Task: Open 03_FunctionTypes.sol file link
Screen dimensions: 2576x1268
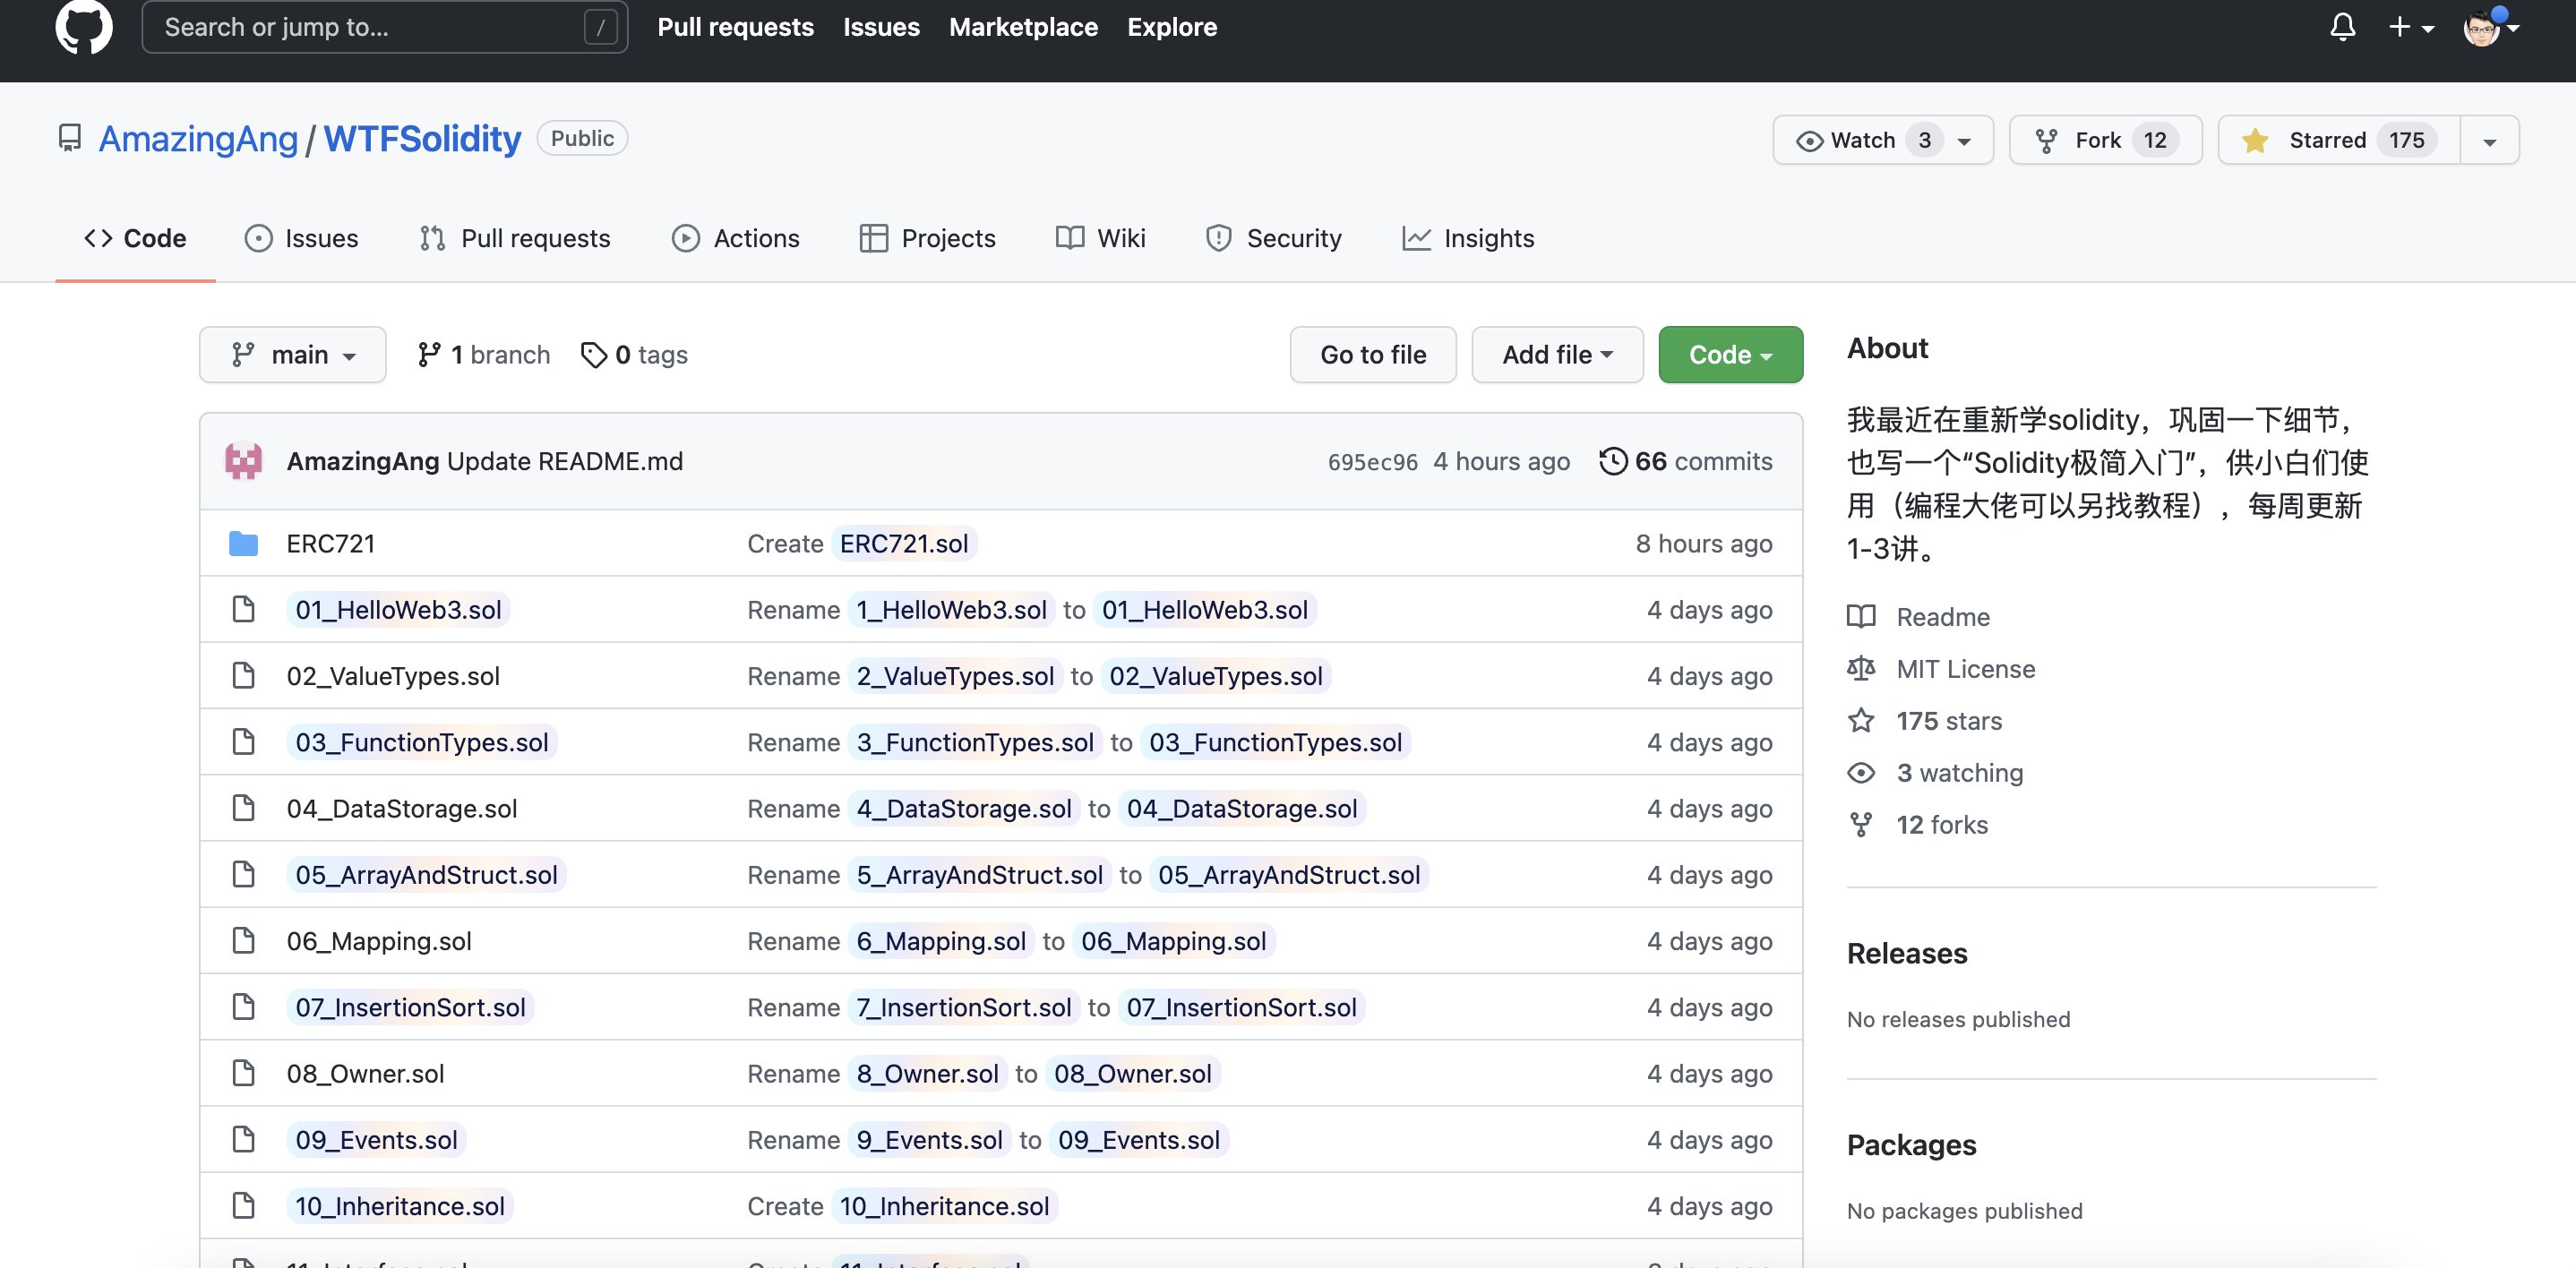Action: [421, 742]
